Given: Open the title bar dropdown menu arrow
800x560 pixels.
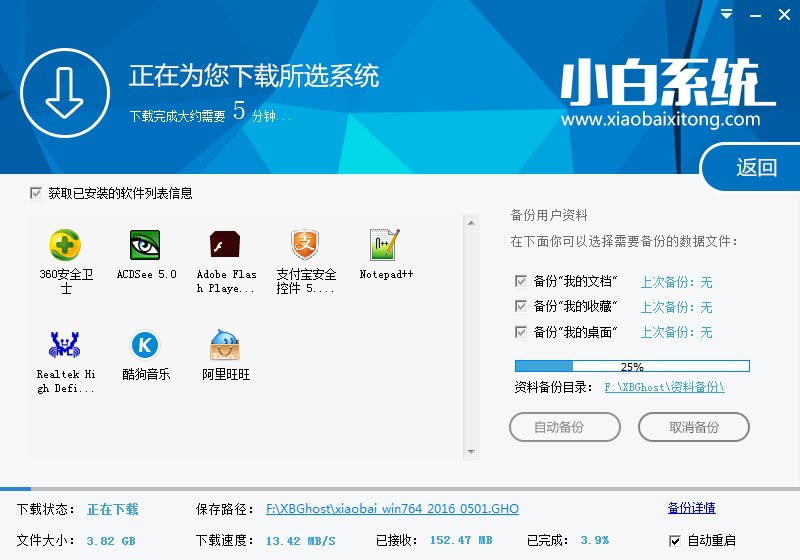Looking at the screenshot, I should [x=727, y=14].
